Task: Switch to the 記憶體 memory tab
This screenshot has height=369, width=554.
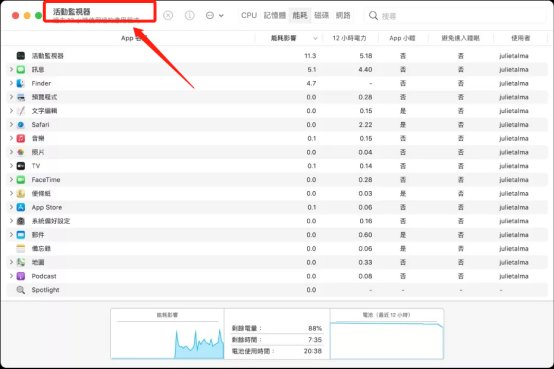Action: coord(275,16)
